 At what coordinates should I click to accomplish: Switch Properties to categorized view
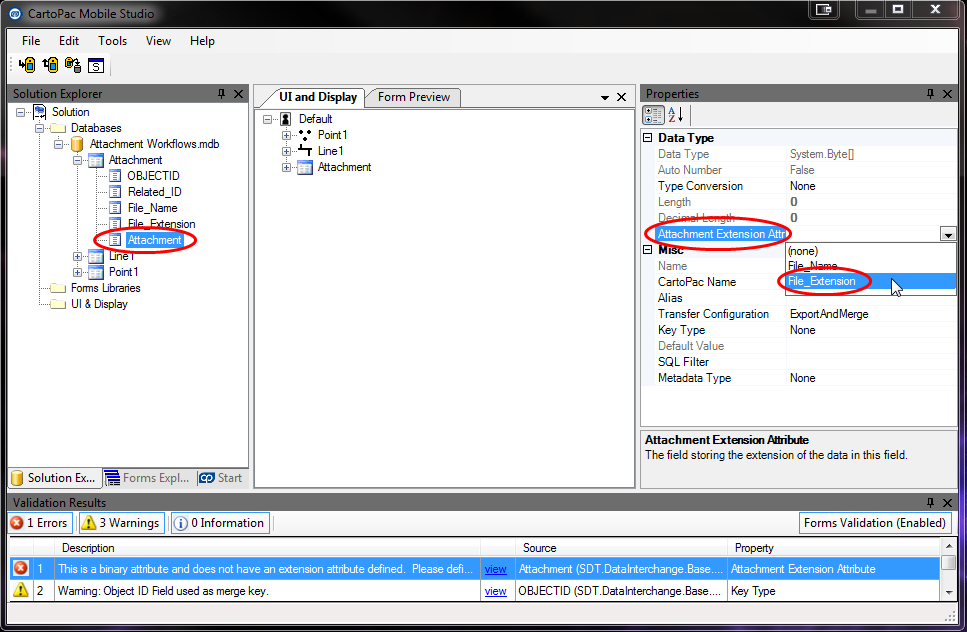652,115
